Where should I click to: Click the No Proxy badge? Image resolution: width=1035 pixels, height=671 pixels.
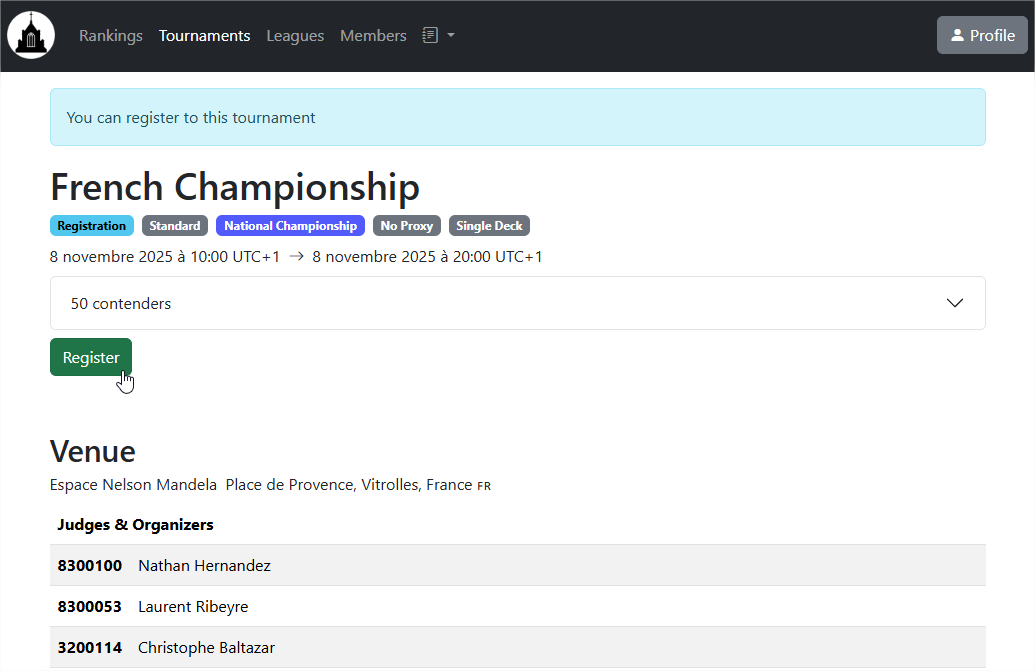pyautogui.click(x=406, y=226)
